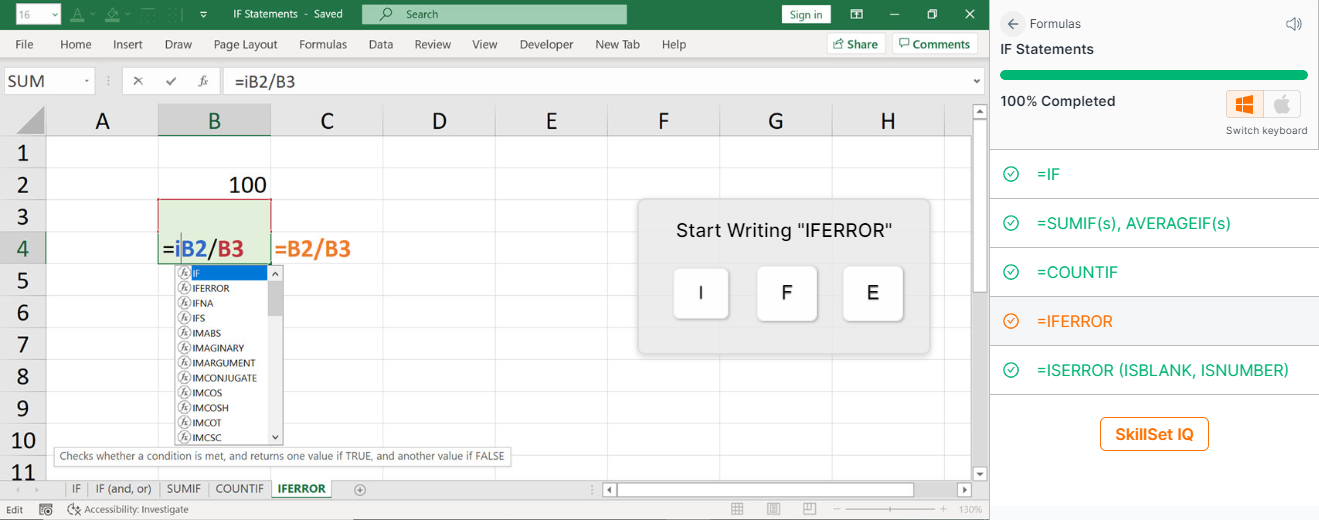1319x520 pixels.
Task: Expand the formula bar with the chevron
Action: 977,82
